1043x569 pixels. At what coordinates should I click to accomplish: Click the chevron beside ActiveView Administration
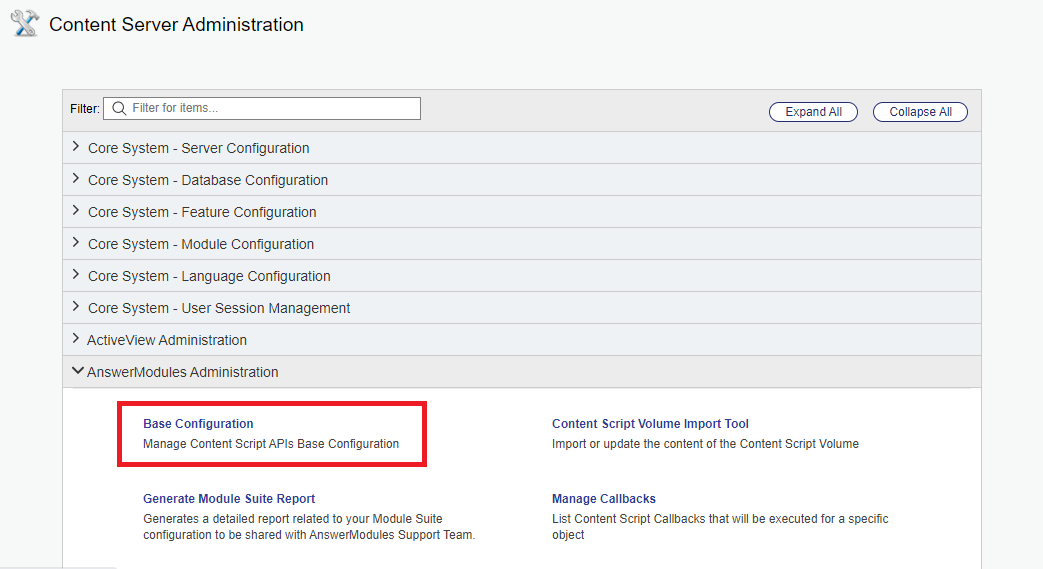tap(76, 340)
